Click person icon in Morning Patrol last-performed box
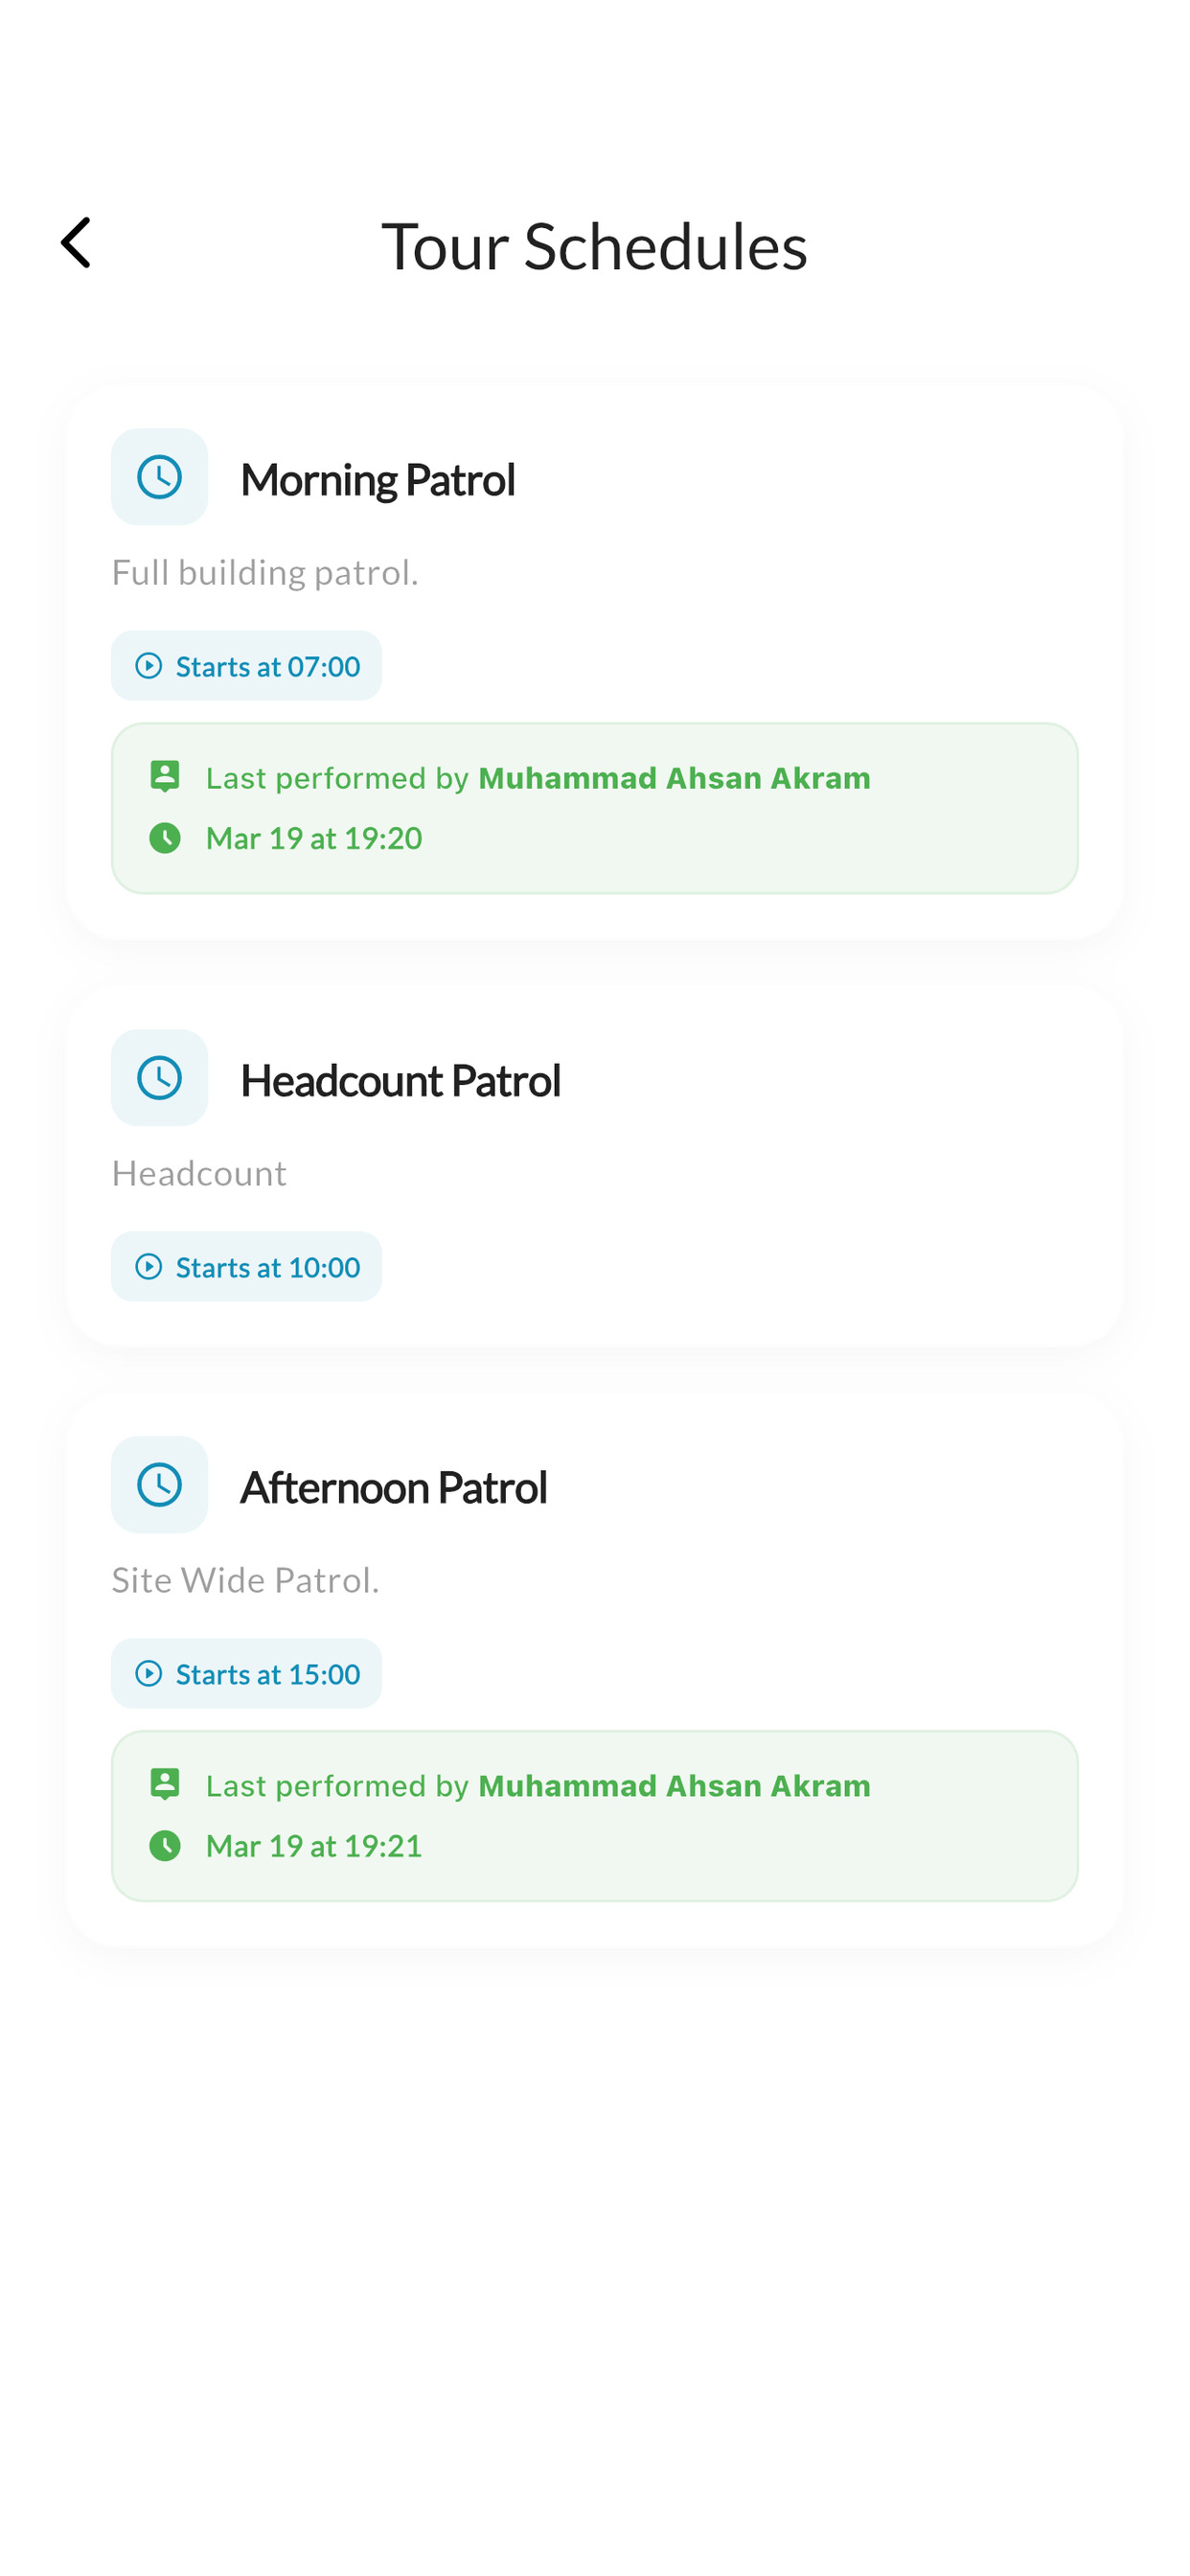The image size is (1190, 2576). tap(165, 776)
